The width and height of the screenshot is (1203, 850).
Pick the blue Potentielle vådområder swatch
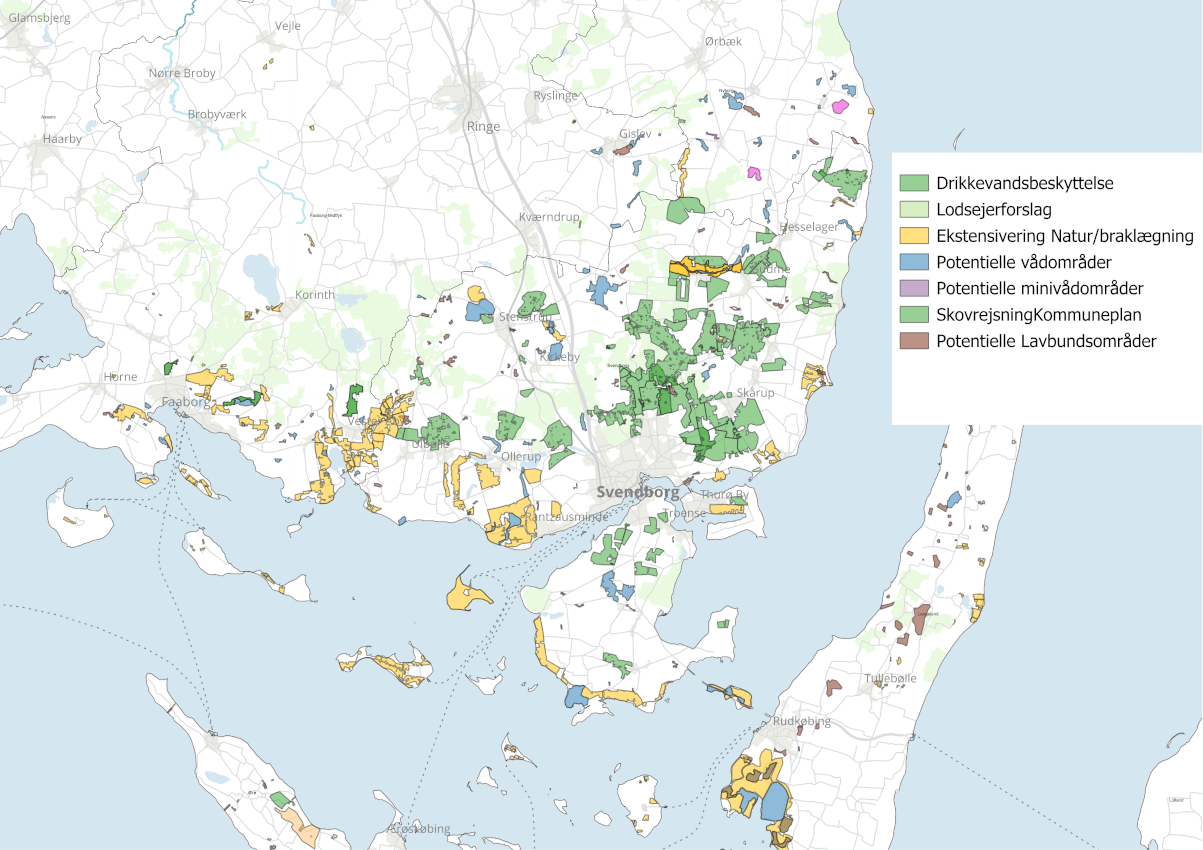pos(915,262)
